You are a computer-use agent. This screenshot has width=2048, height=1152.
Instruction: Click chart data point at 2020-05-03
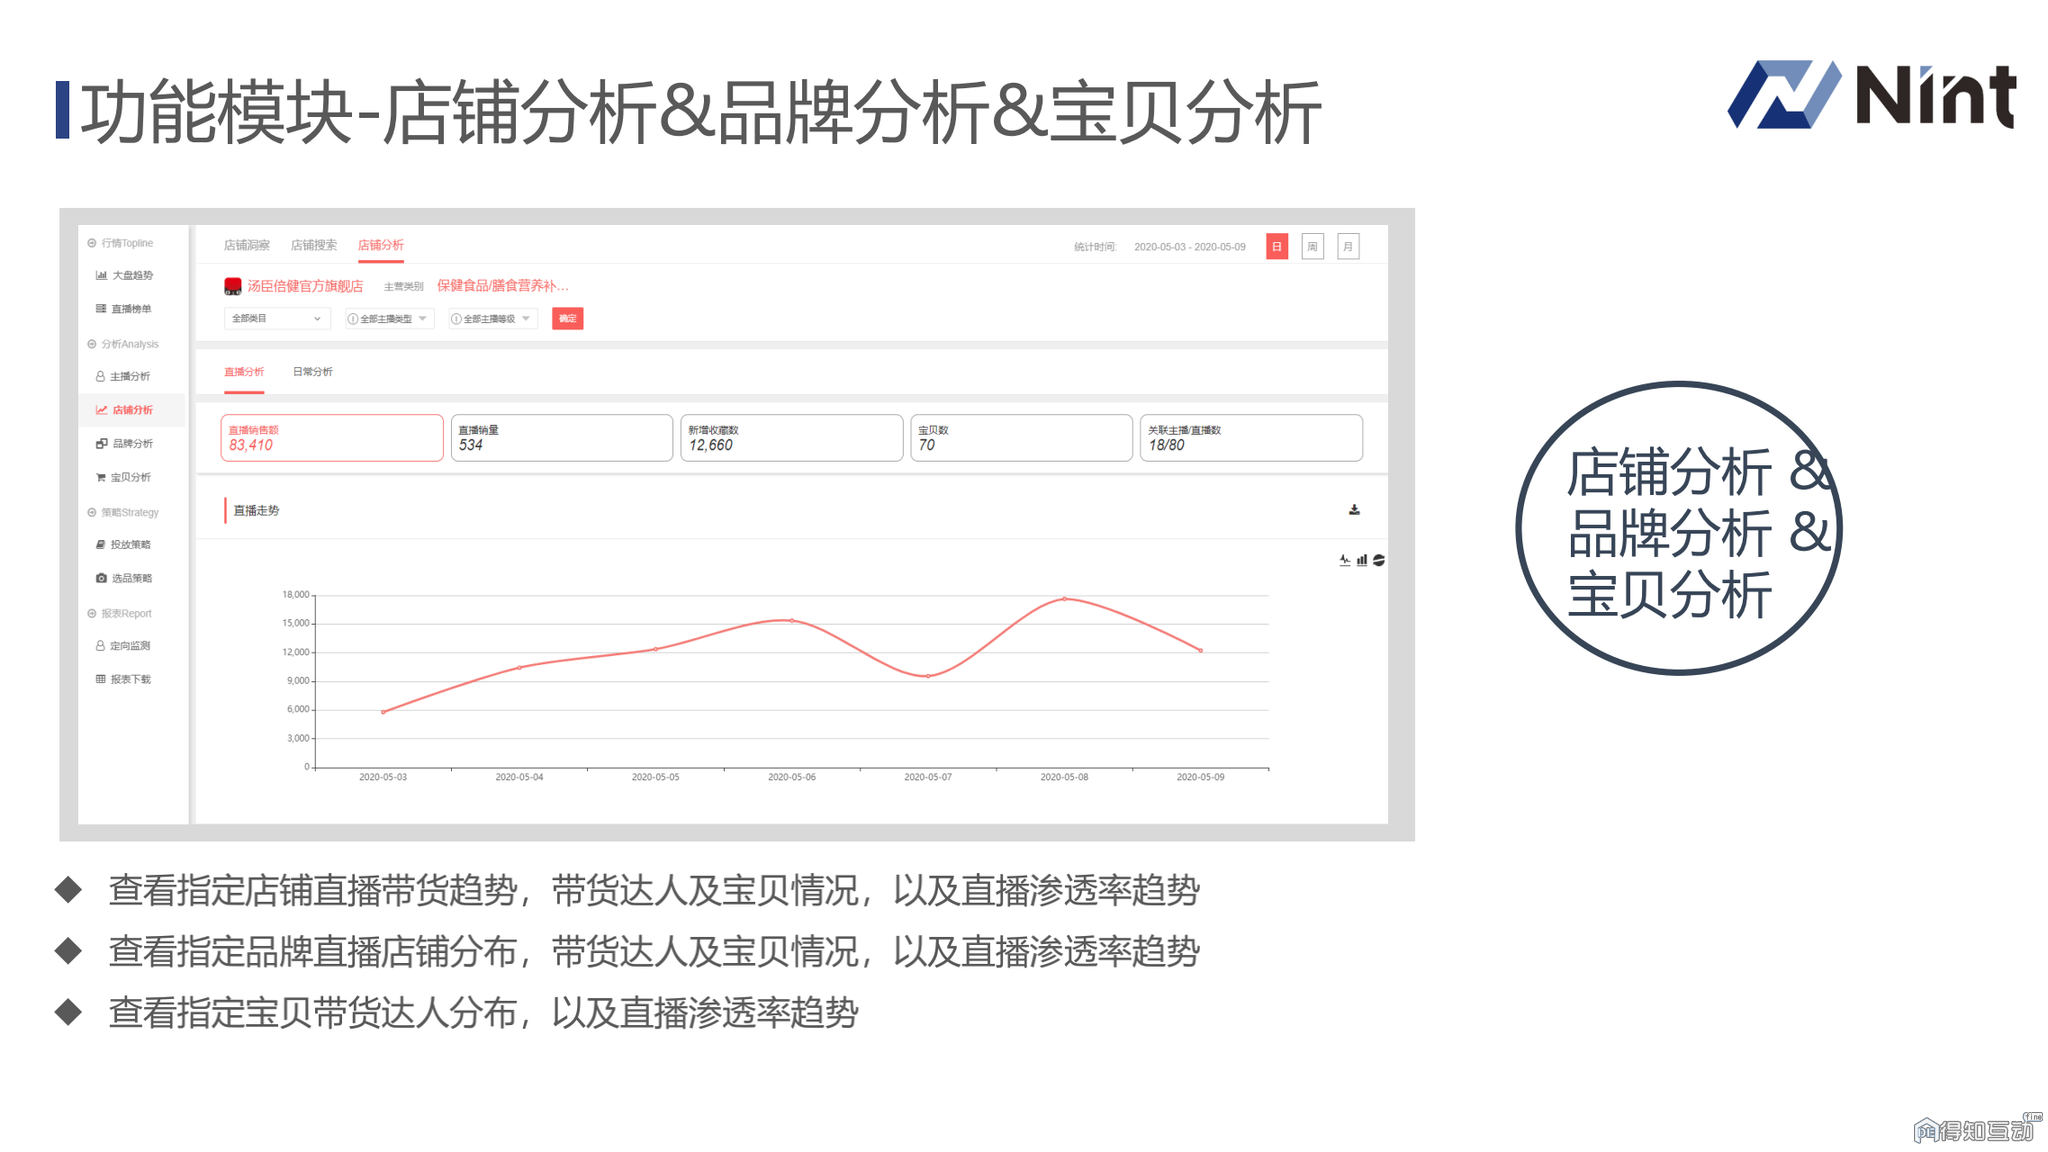tap(383, 712)
